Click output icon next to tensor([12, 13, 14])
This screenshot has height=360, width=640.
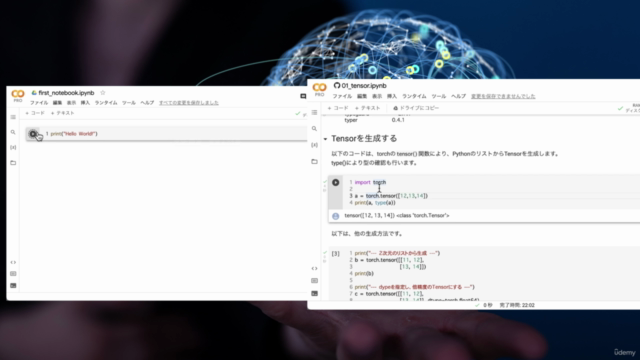point(336,216)
